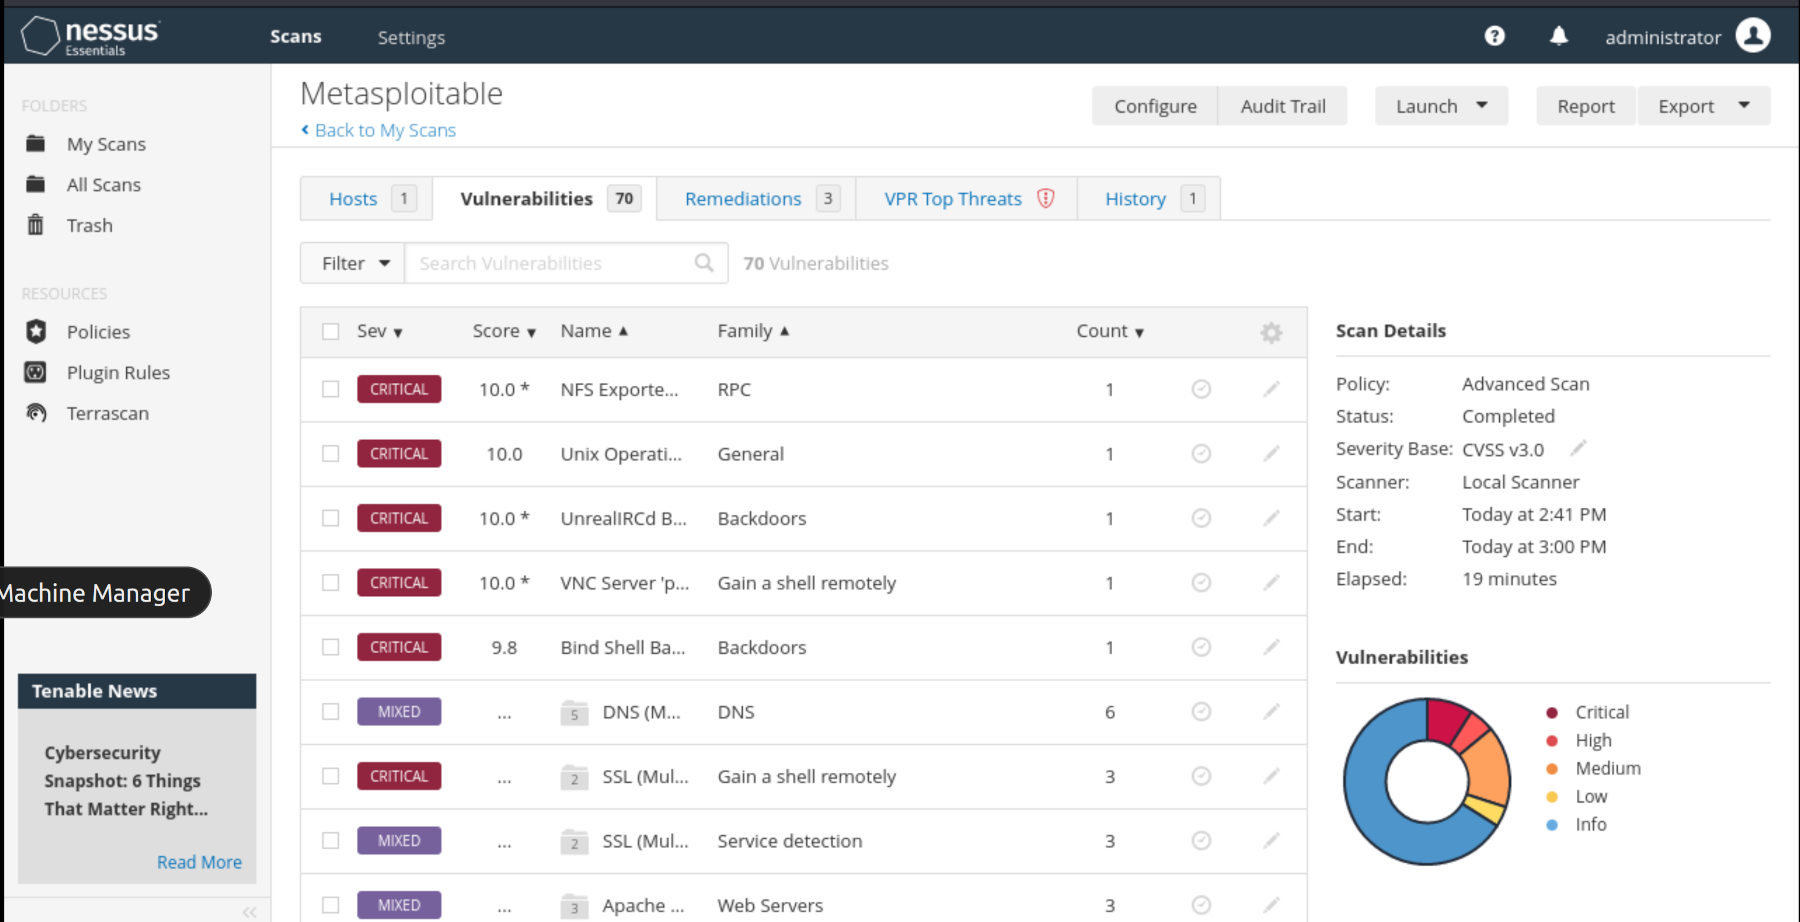Screen dimensions: 1800x922
Task: Open the Settings top menu
Action: 411,37
